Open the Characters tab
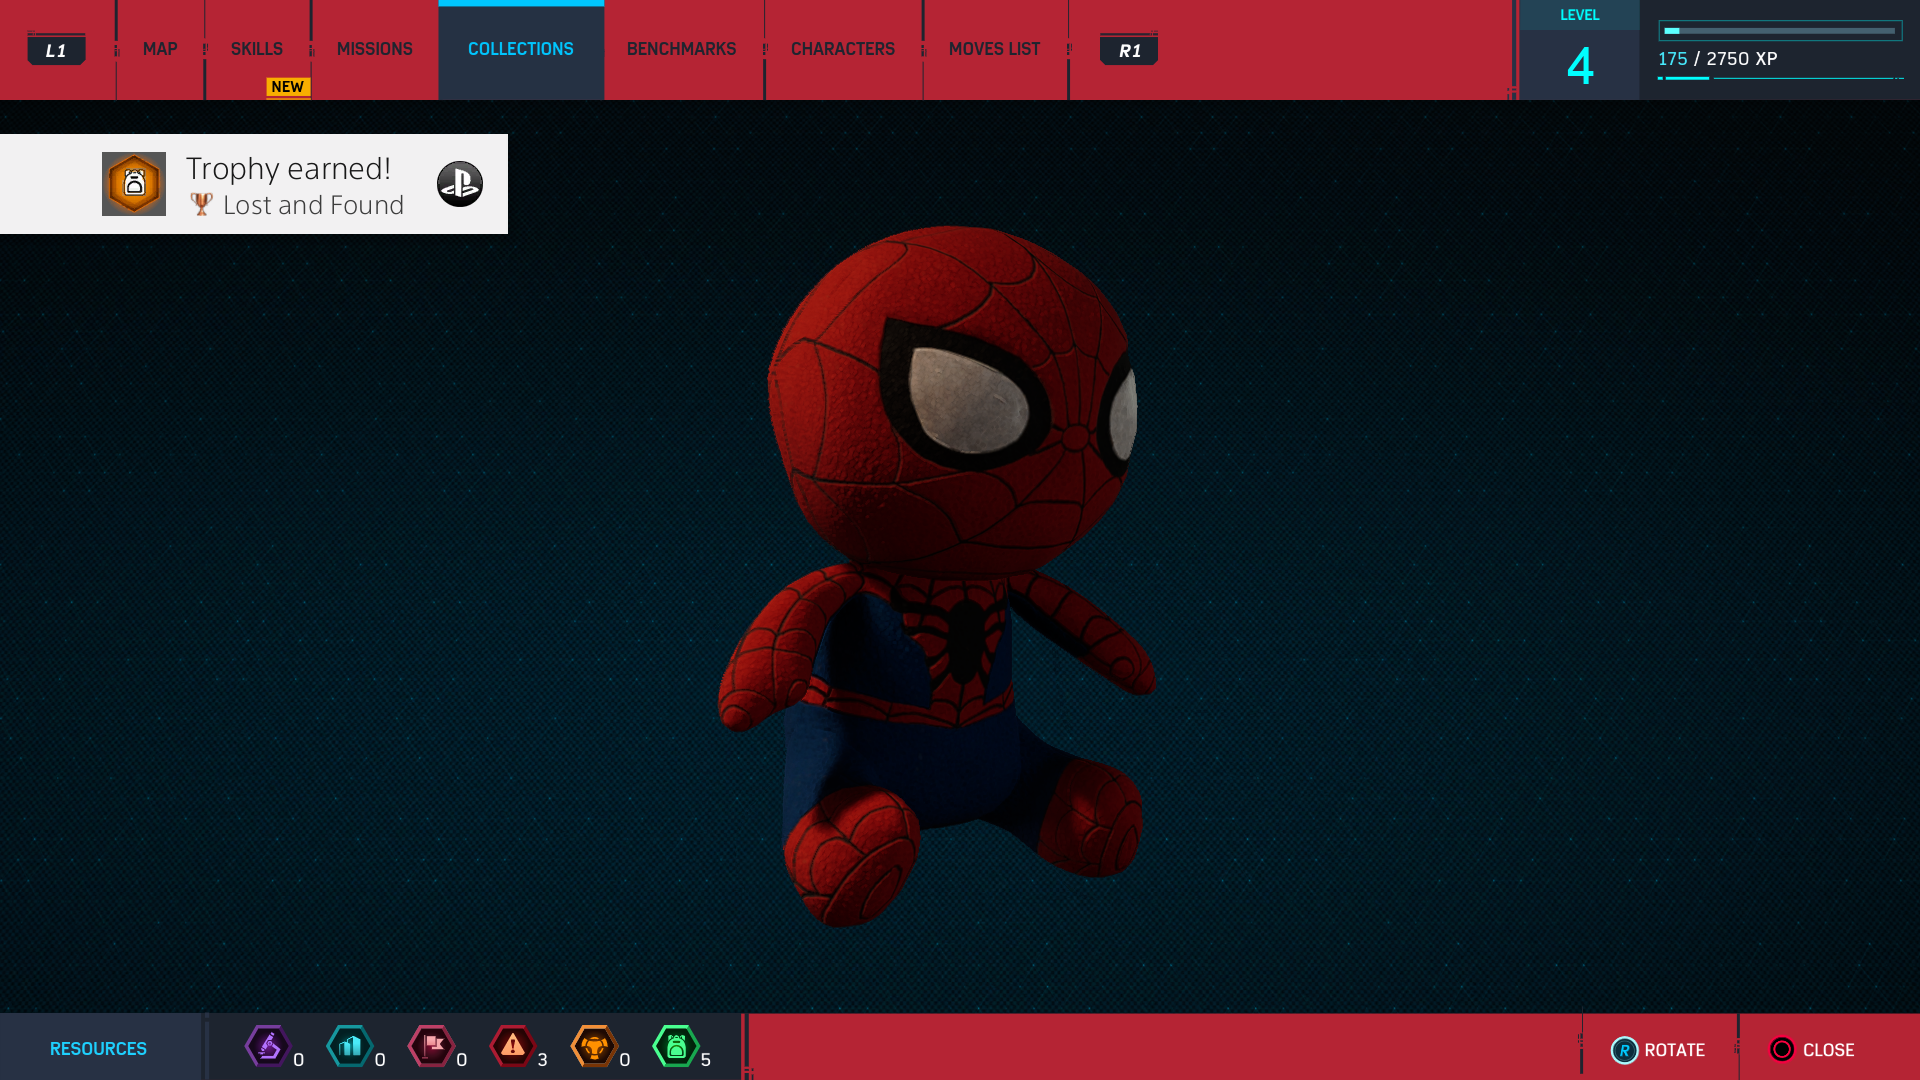The height and width of the screenshot is (1080, 1920). coord(843,49)
